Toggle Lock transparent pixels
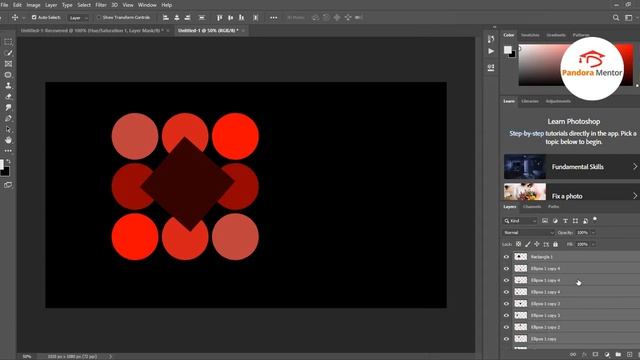 [x=518, y=244]
